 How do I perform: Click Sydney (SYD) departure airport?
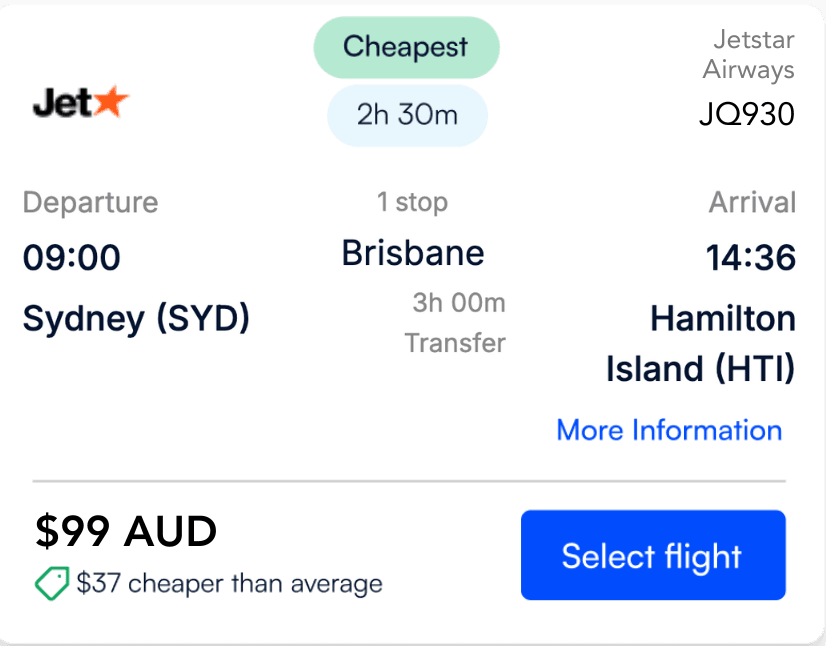136,318
